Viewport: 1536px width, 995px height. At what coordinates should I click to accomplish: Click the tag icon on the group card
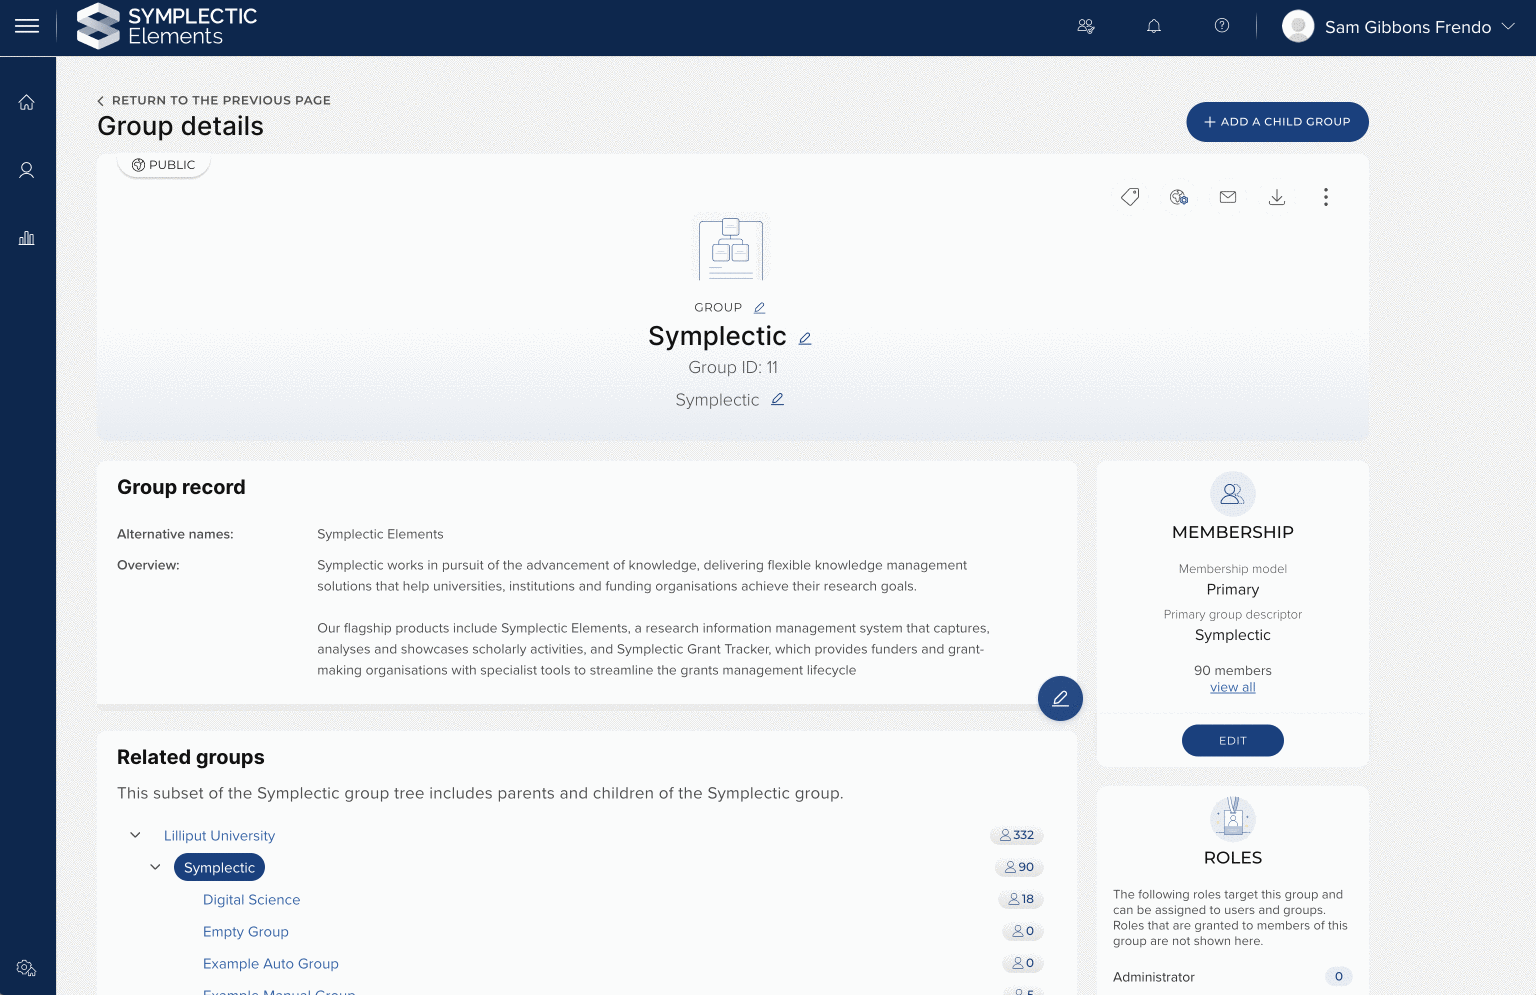click(1130, 197)
